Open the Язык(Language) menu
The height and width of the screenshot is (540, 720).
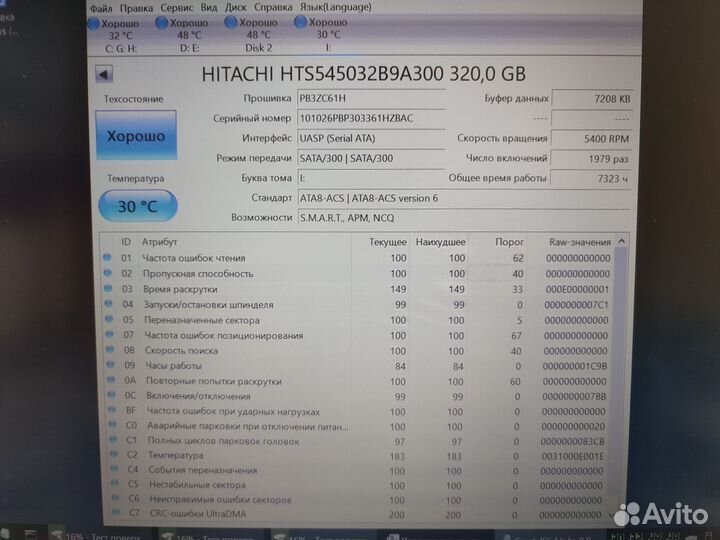click(336, 7)
